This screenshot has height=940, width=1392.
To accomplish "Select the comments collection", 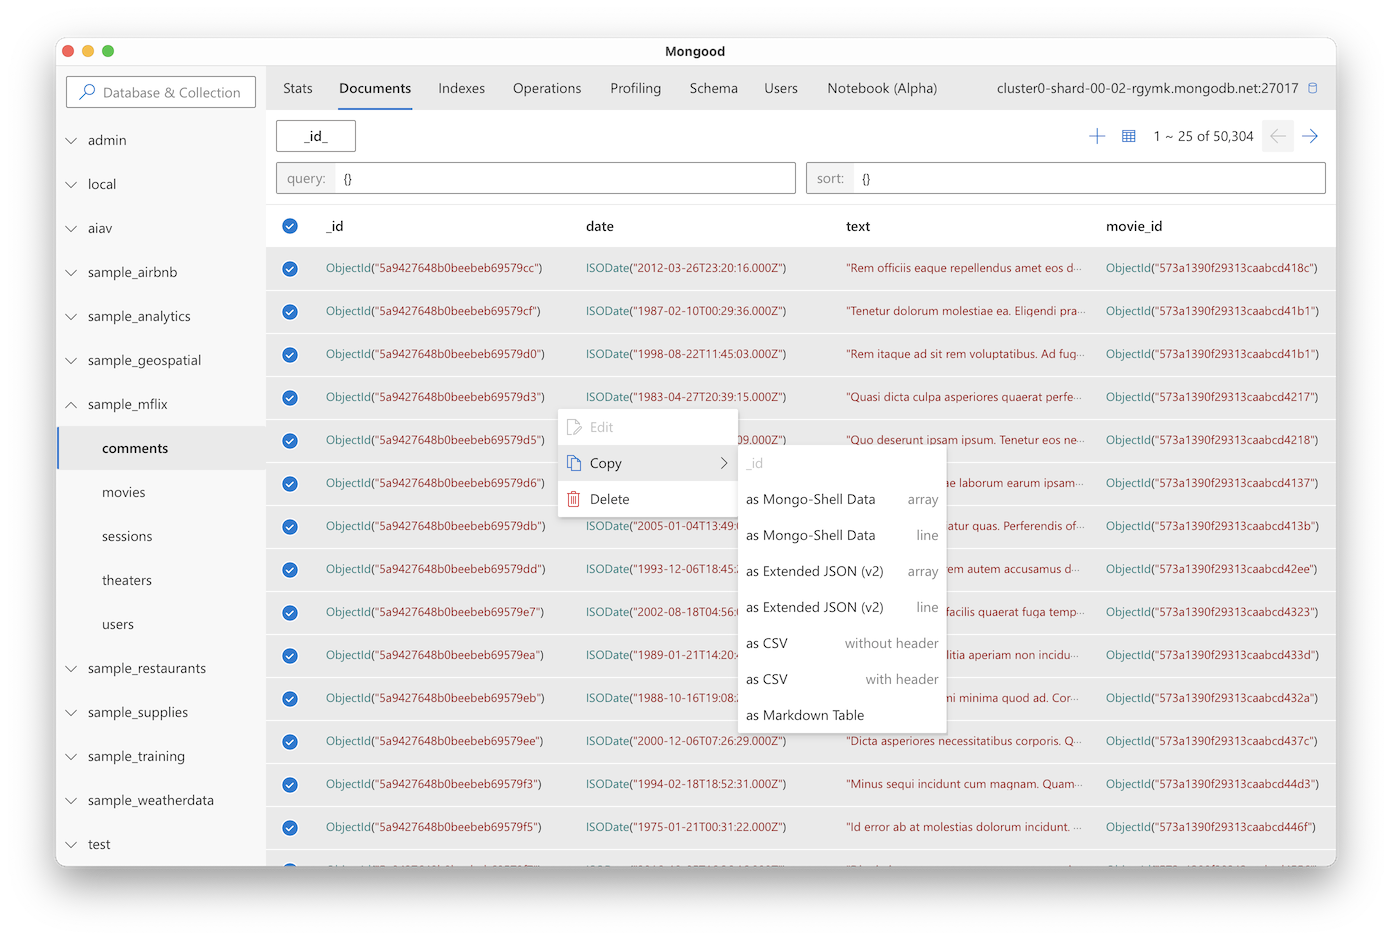I will (x=162, y=448).
